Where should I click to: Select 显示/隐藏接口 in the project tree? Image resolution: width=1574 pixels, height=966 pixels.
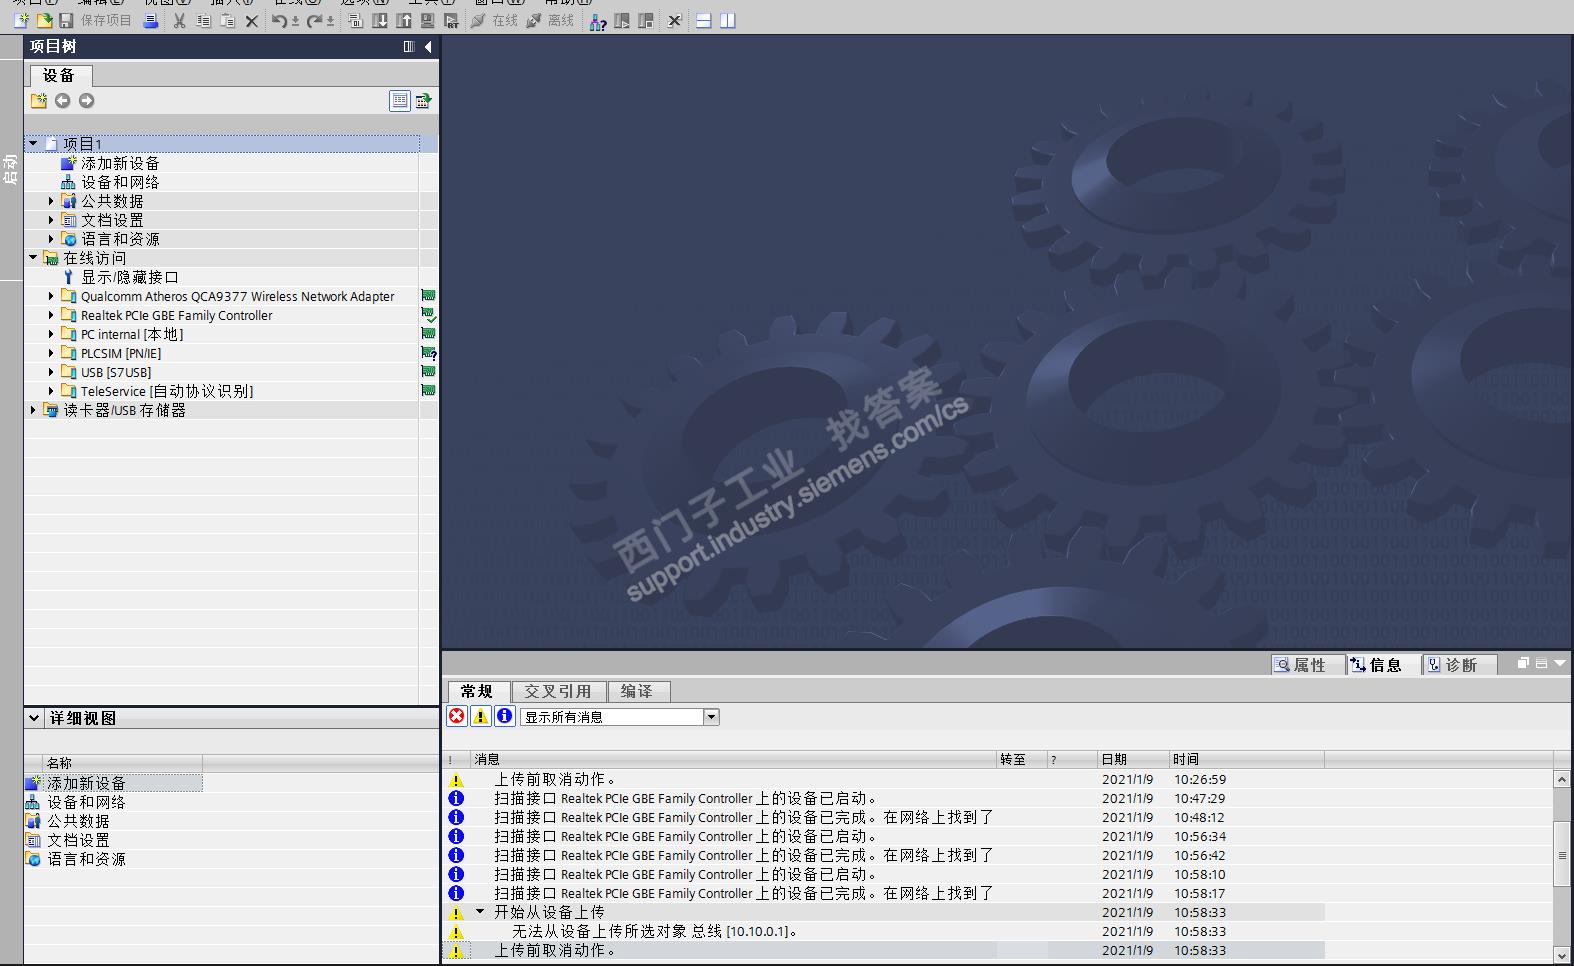[x=130, y=277]
